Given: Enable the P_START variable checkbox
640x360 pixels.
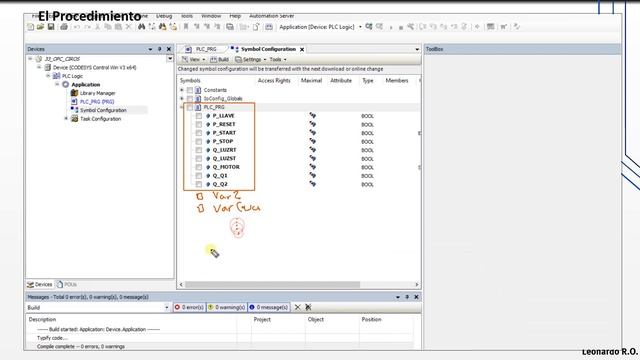Looking at the screenshot, I should (199, 133).
